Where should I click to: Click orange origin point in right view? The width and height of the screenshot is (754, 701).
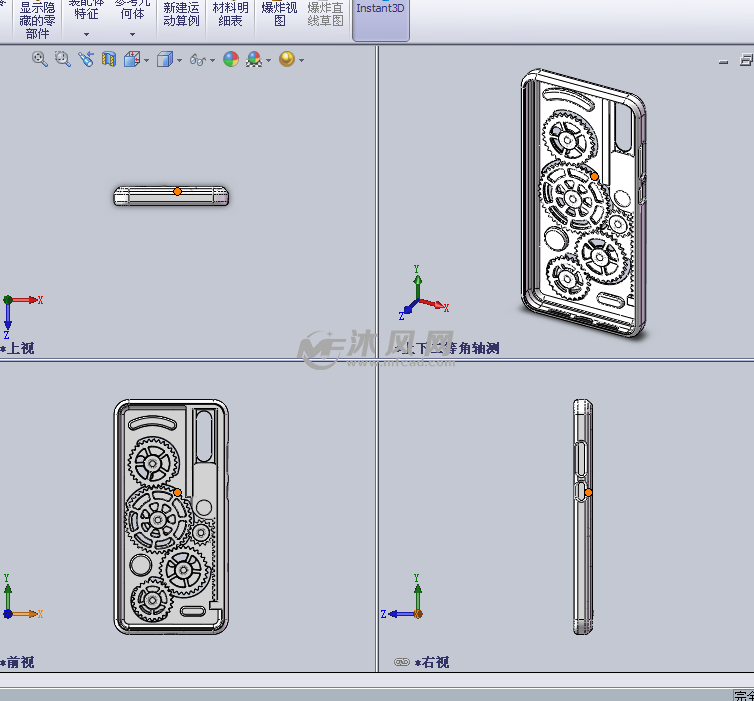click(x=588, y=492)
